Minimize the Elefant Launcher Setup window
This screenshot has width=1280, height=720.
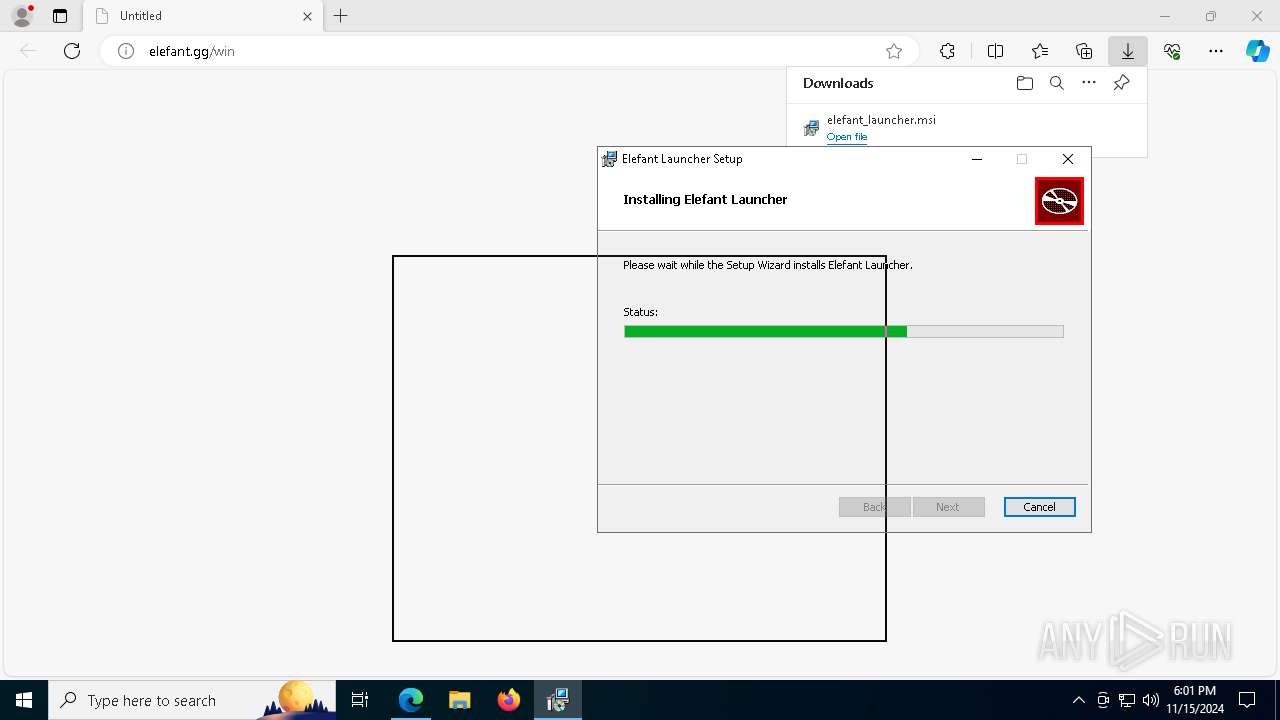point(977,159)
